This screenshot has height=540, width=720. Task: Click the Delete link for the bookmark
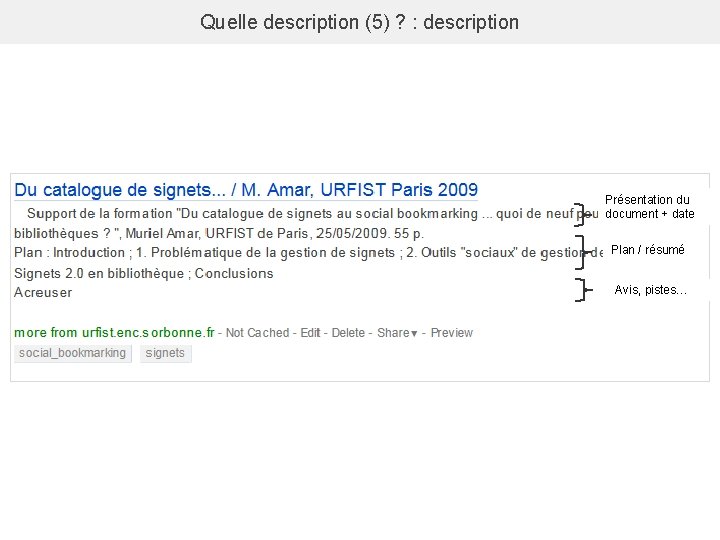348,333
